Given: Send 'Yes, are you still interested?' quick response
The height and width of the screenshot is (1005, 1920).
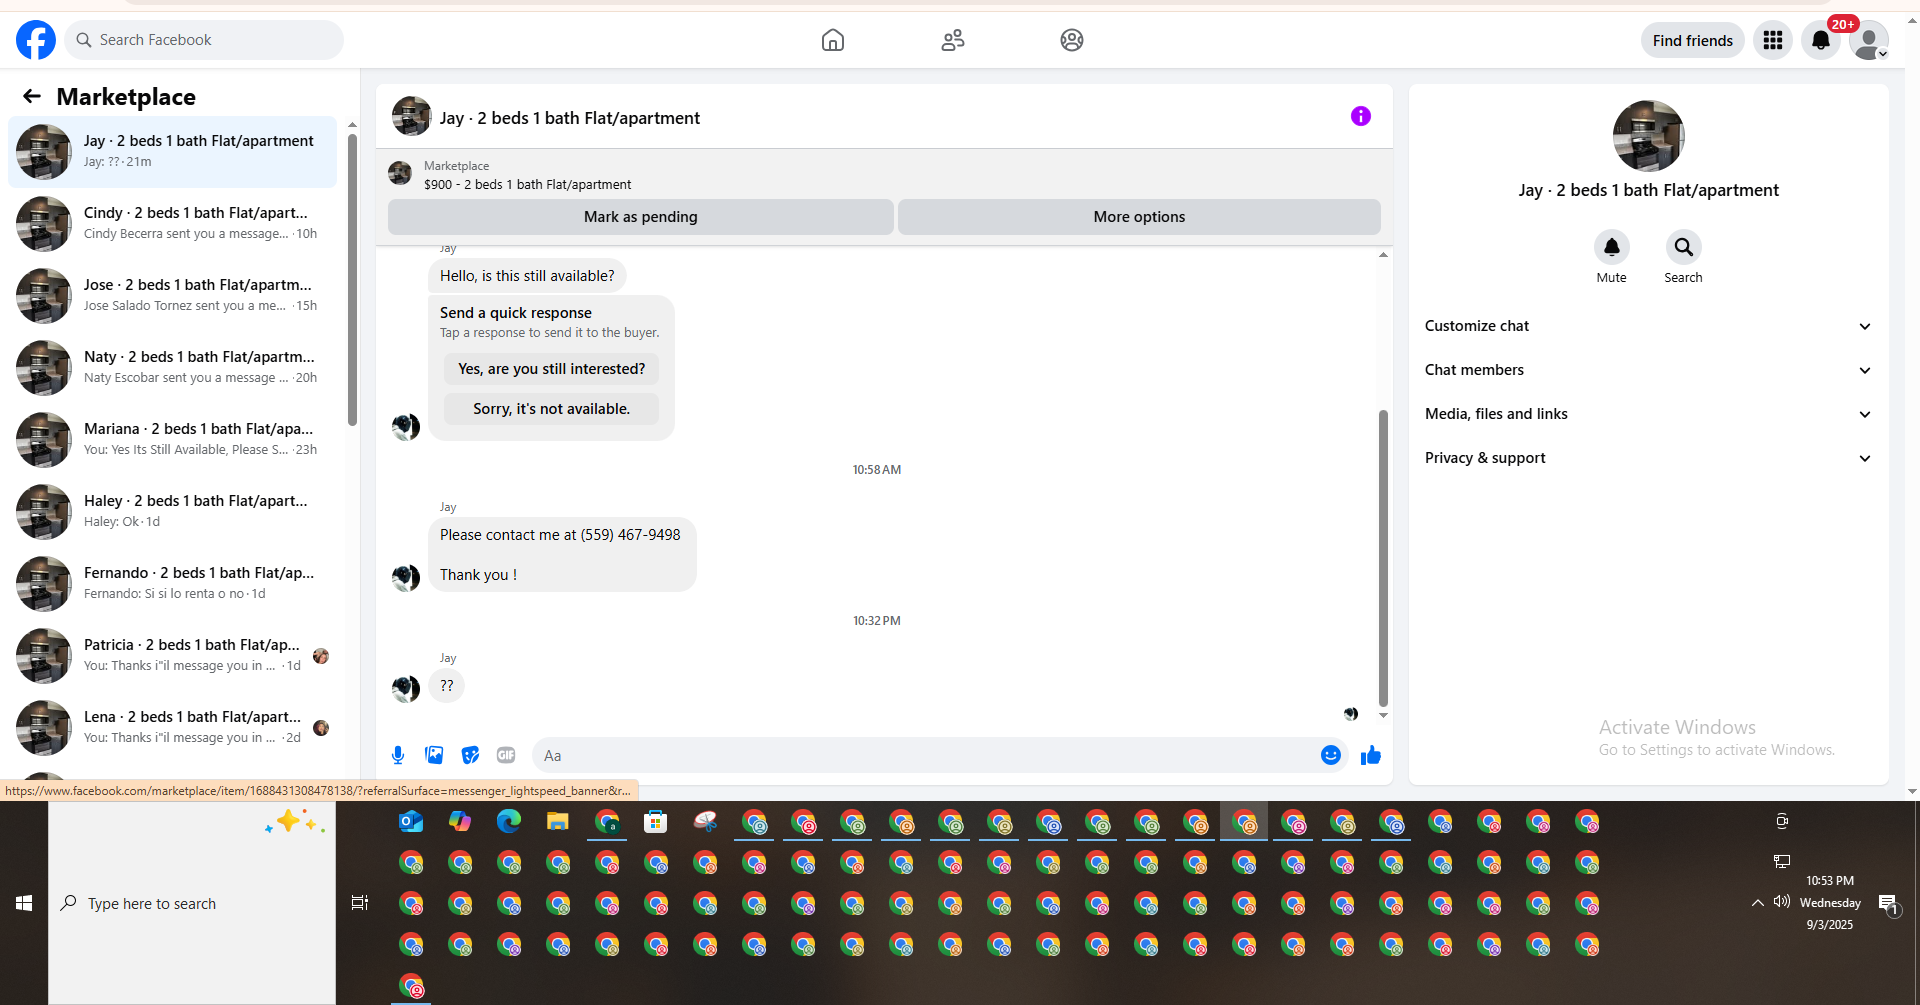Looking at the screenshot, I should click(x=552, y=369).
